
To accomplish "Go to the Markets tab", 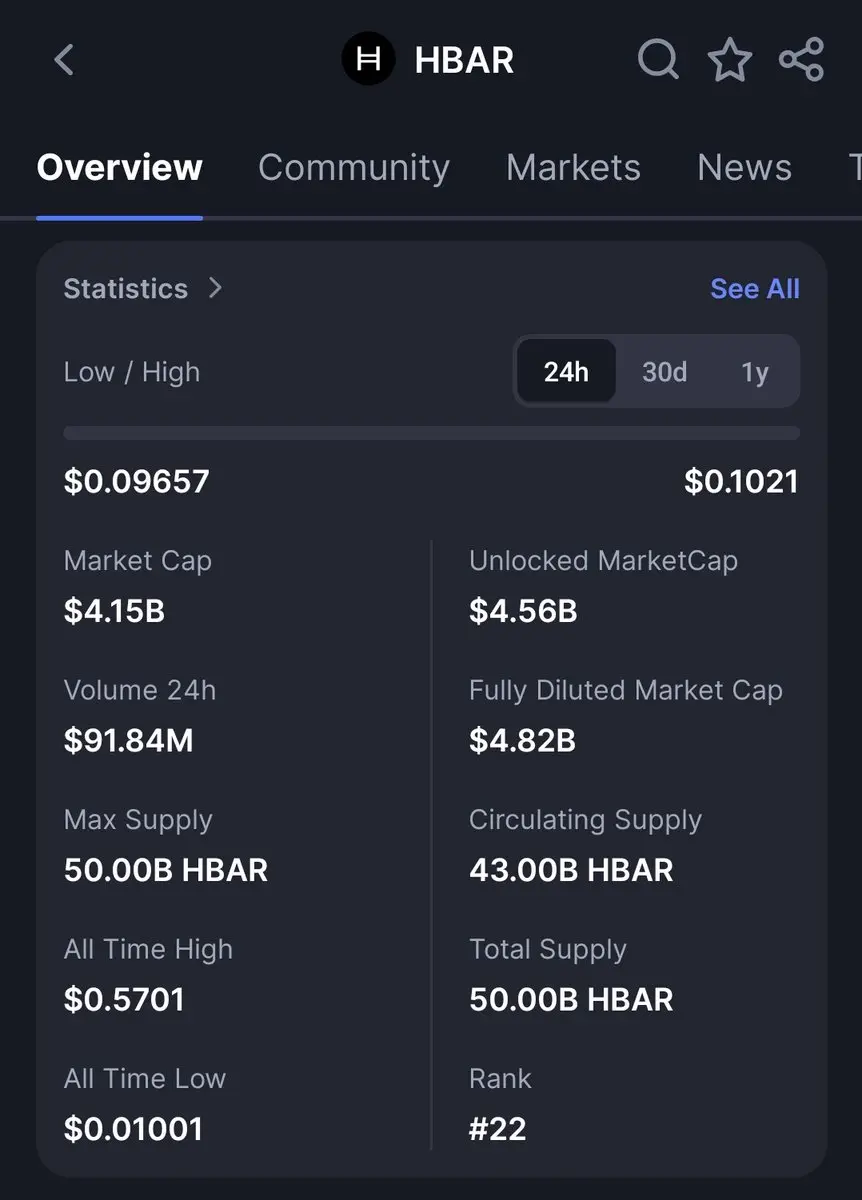I will pos(573,167).
